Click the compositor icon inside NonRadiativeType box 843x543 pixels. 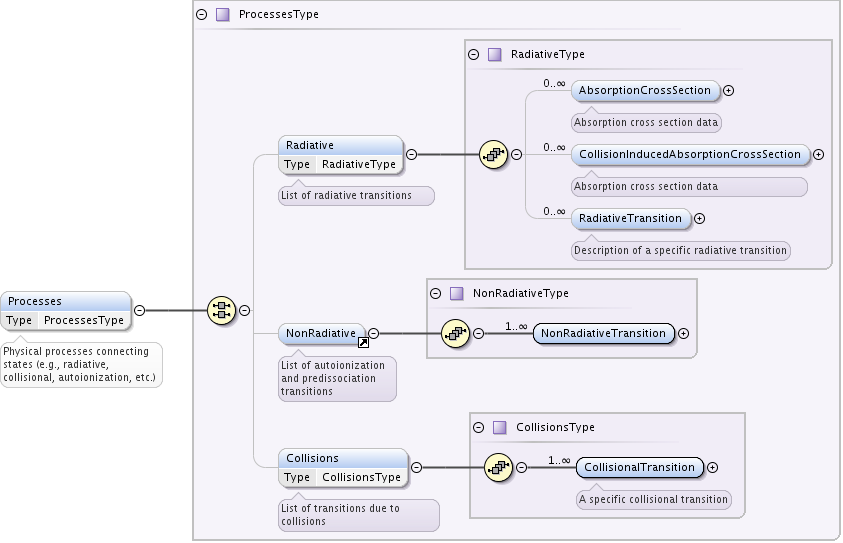tap(455, 333)
